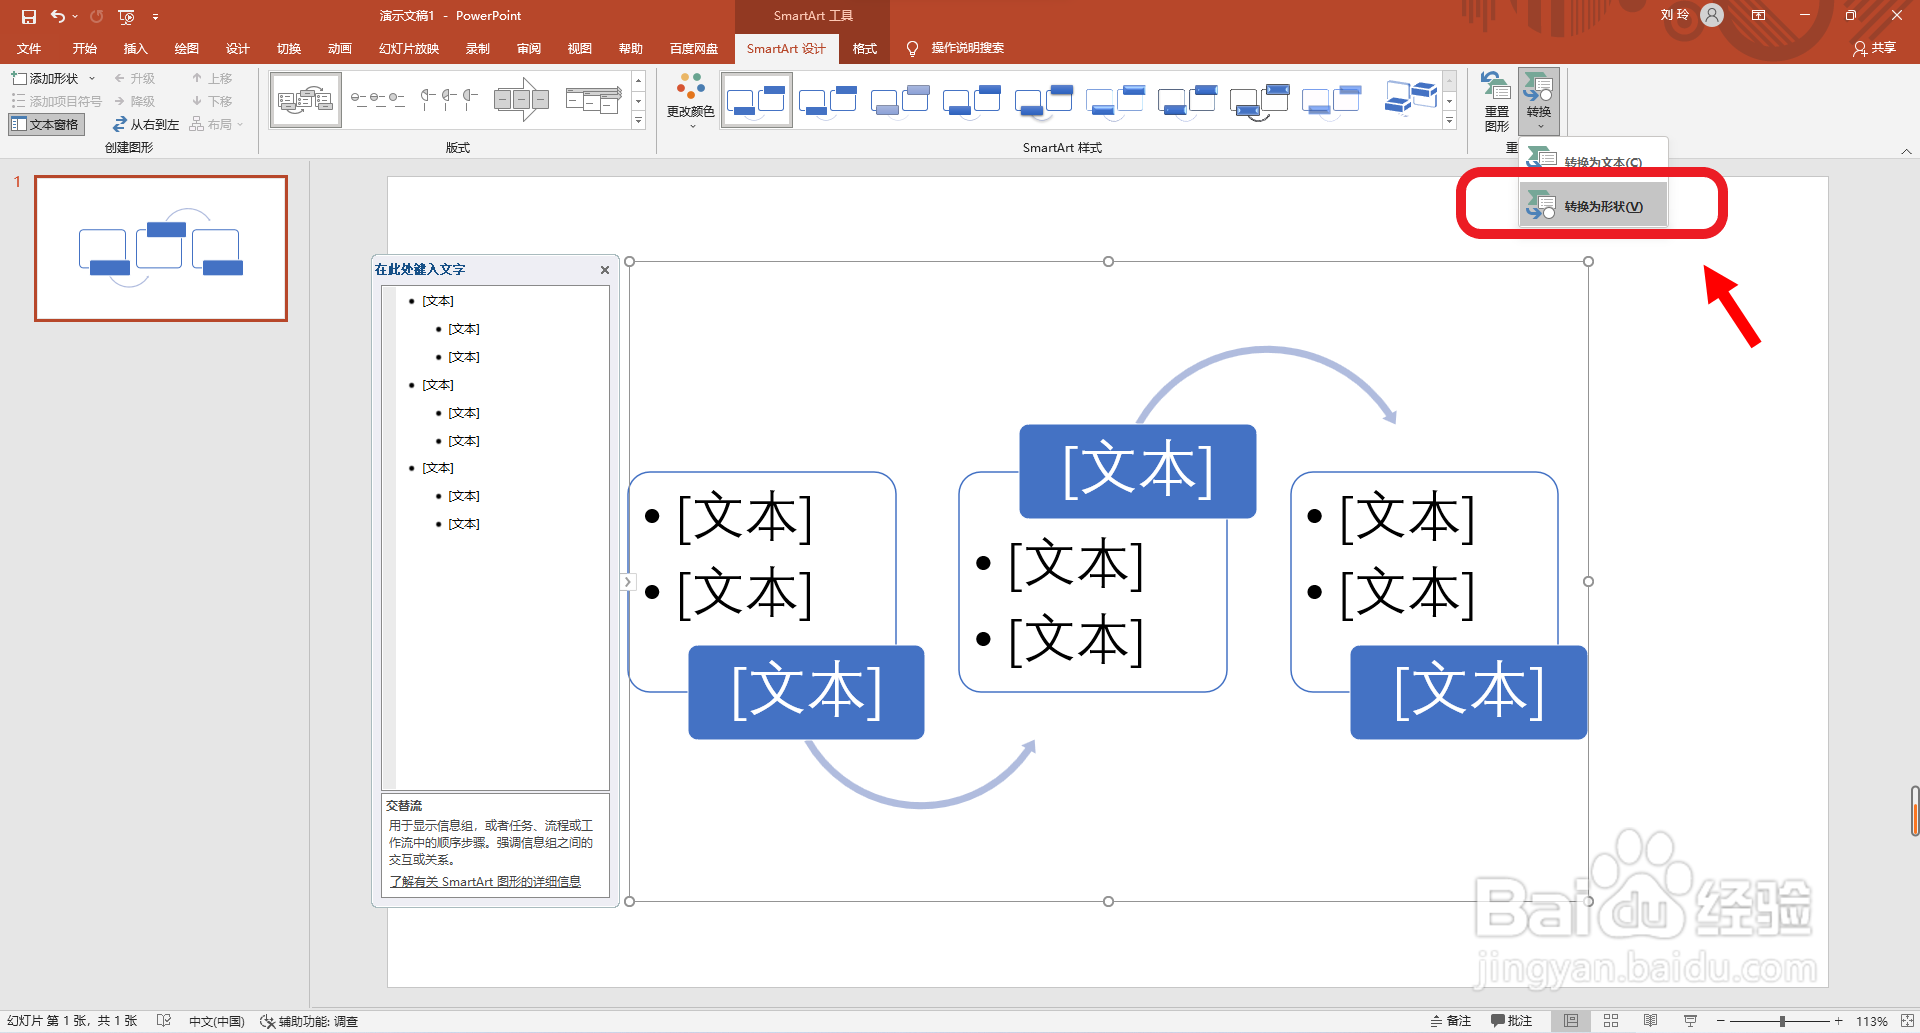Click first top-level [文本] bullet in text pane
This screenshot has width=1920, height=1033.
tap(438, 301)
